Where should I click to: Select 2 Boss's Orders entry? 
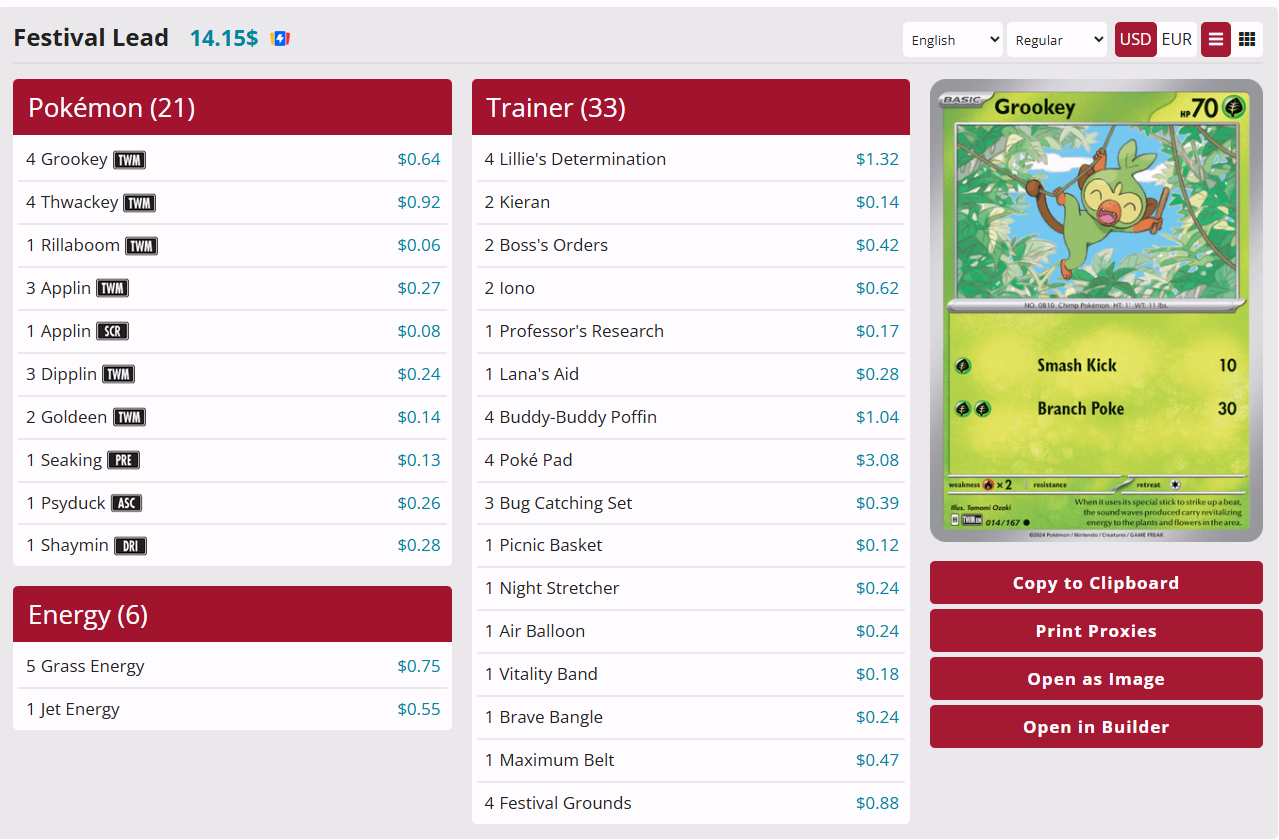pos(691,245)
